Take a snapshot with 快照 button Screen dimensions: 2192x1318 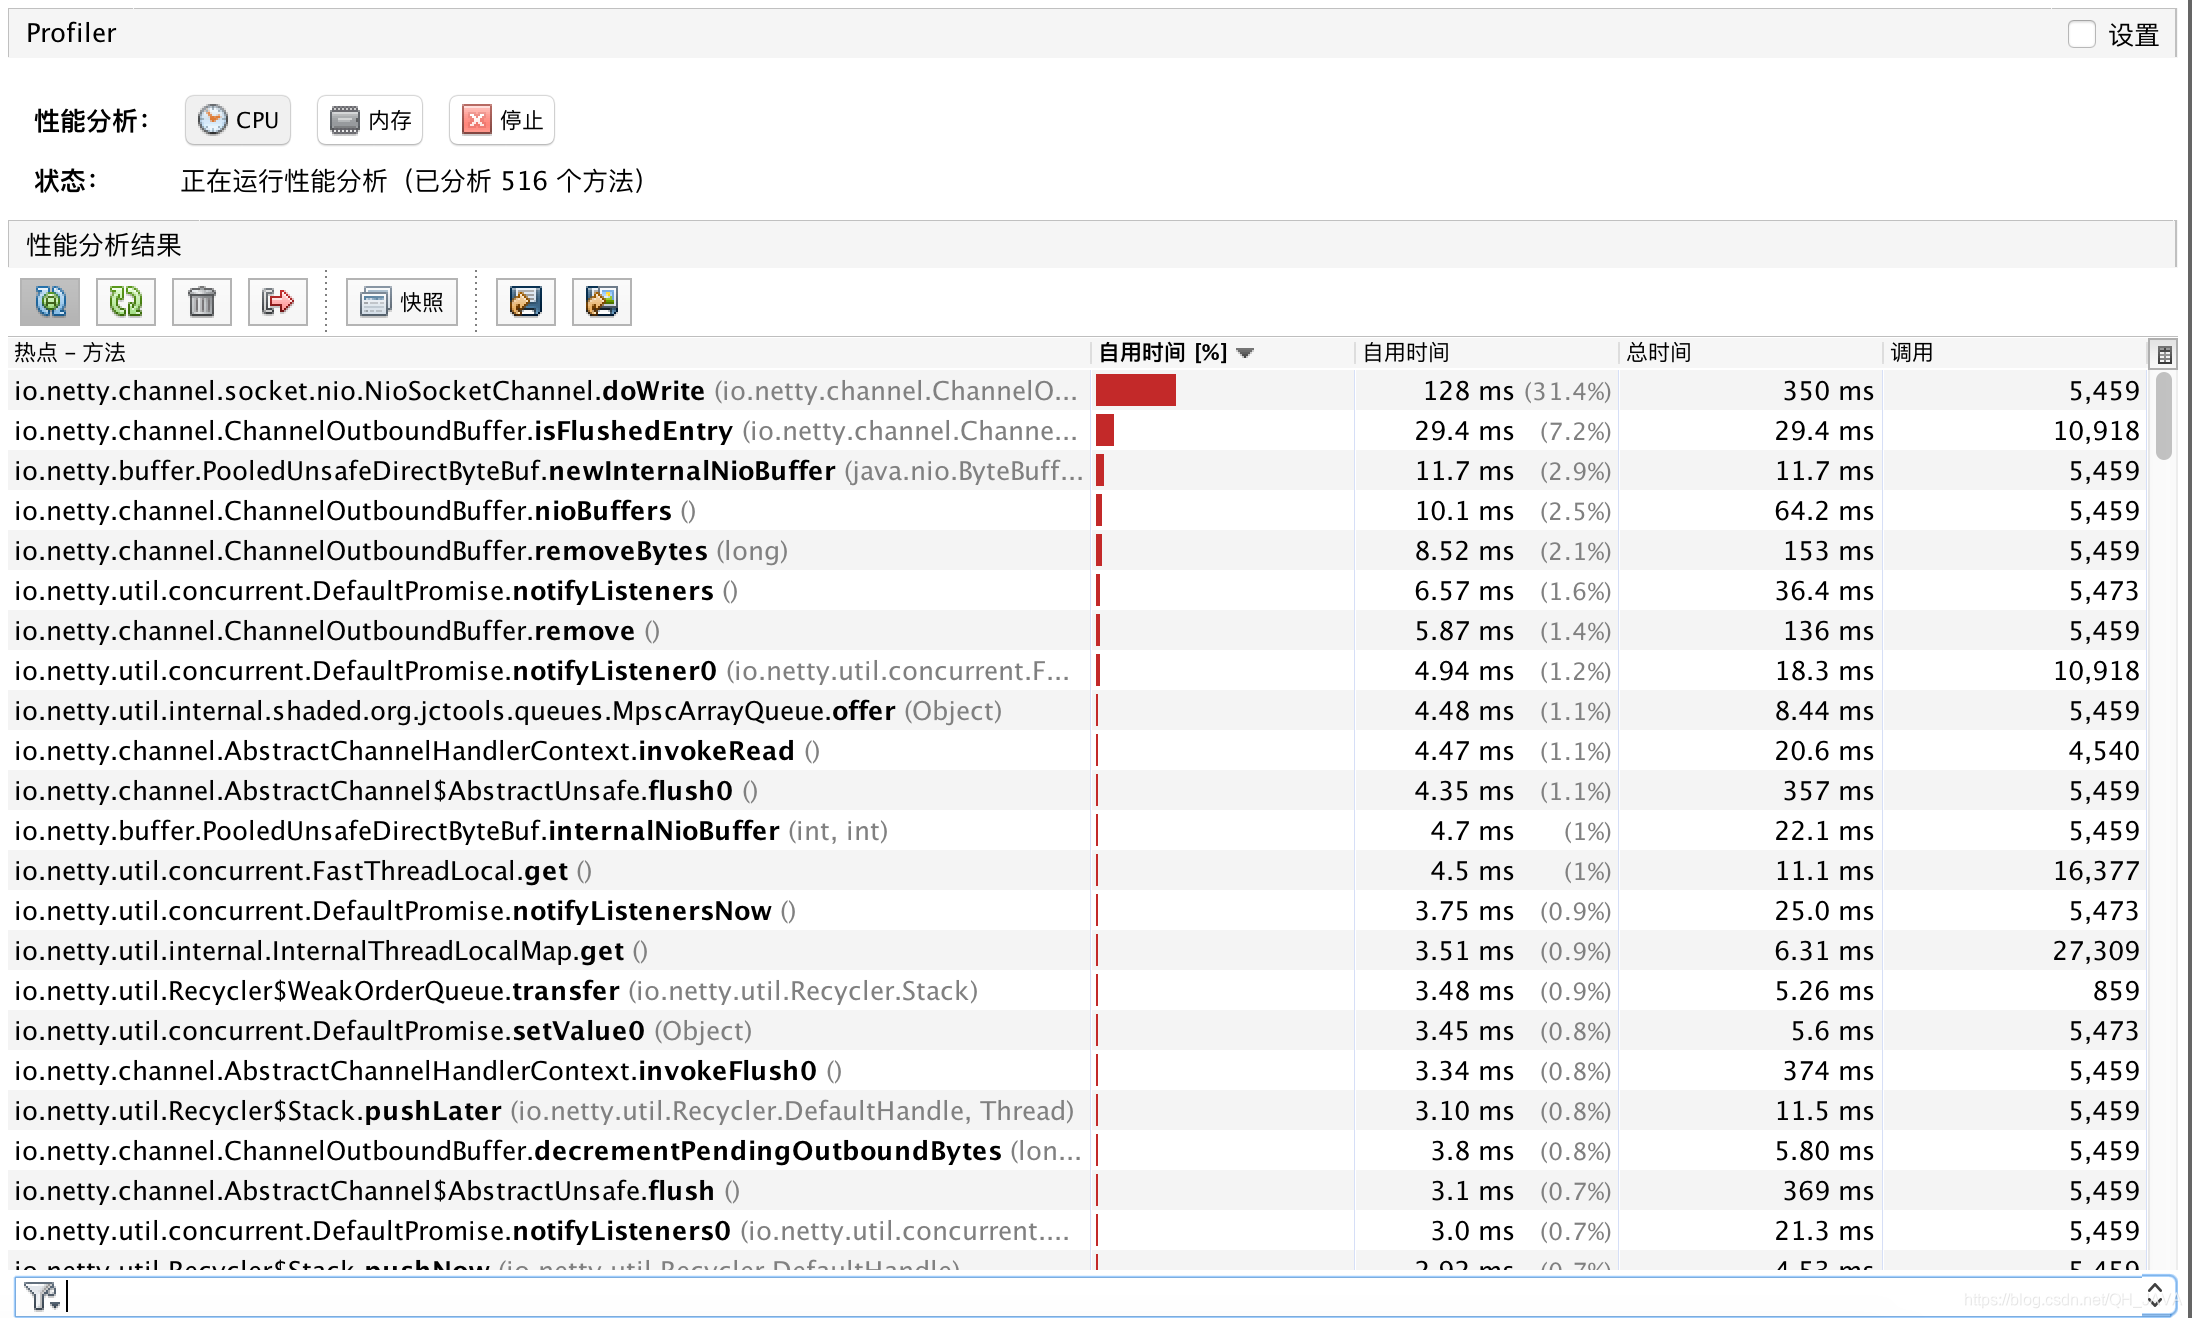pos(402,301)
